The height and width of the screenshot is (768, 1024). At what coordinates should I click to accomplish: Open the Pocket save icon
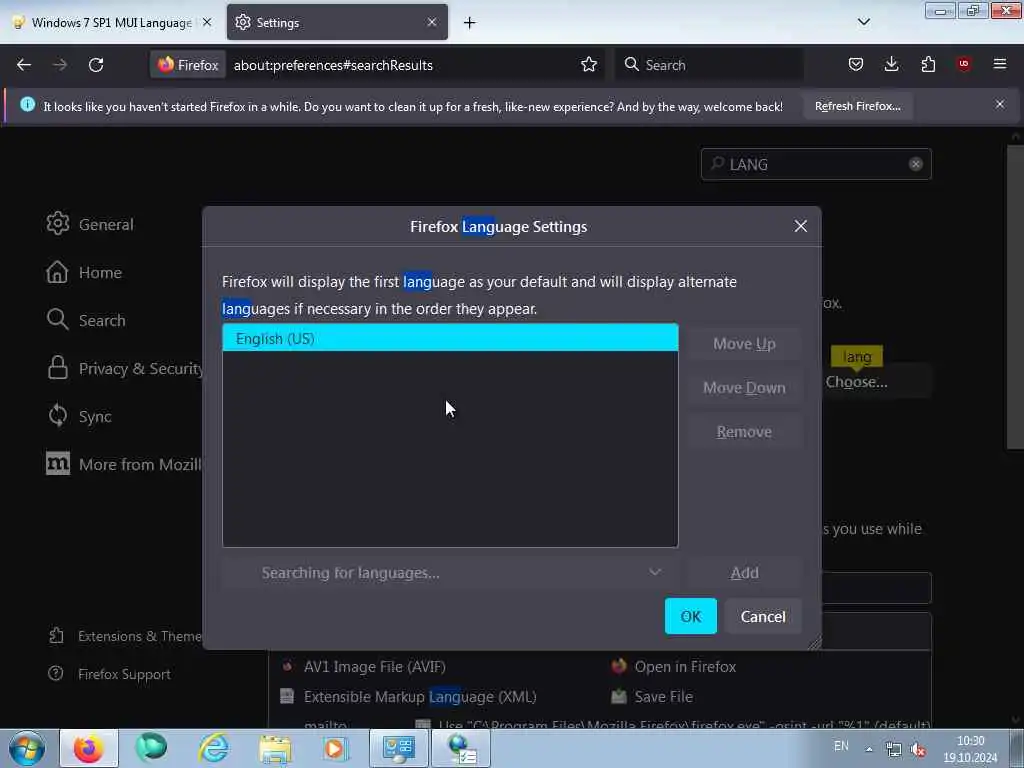coord(856,64)
